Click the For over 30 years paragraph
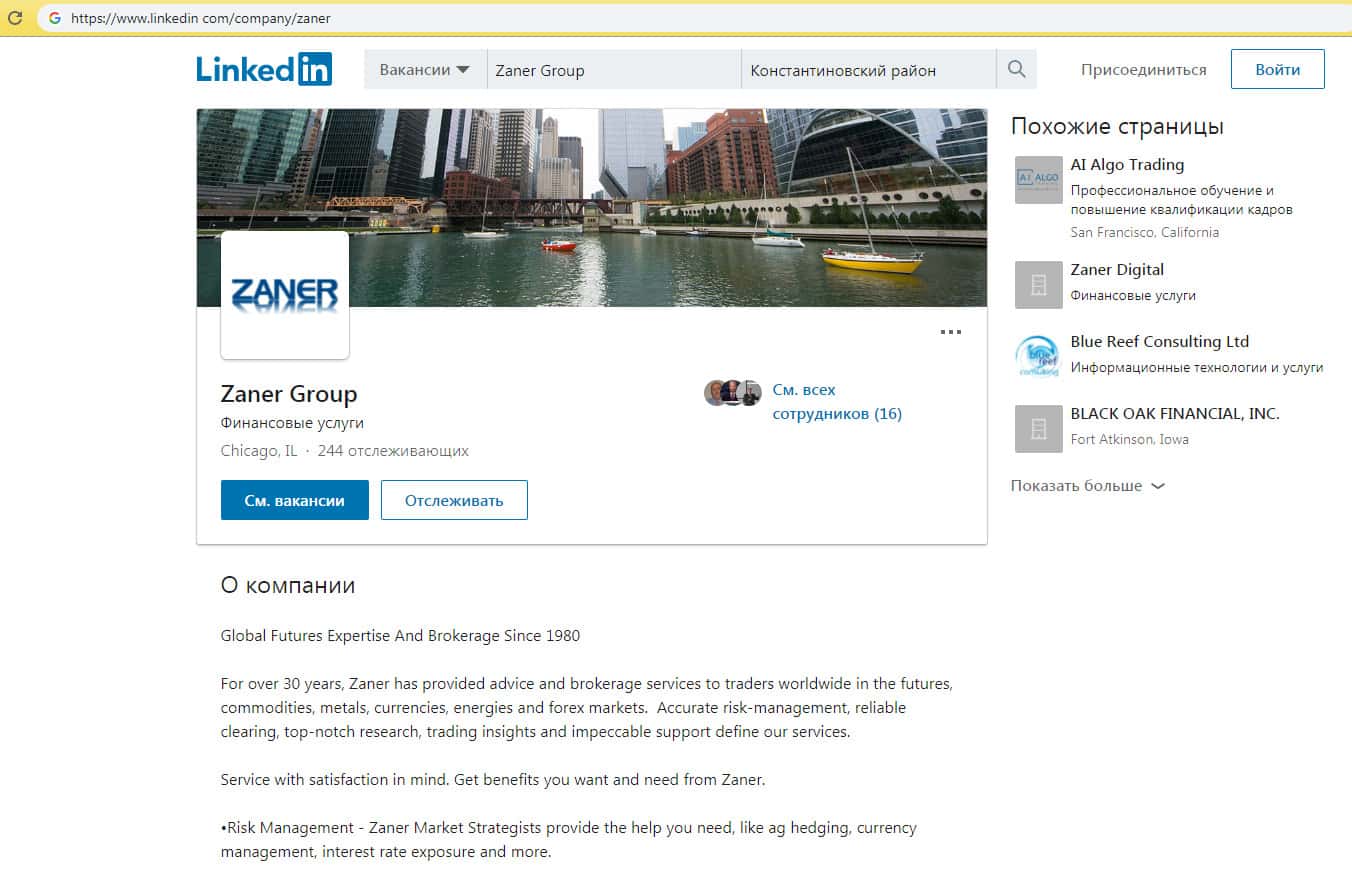Screen dimensions: 1352x891 [x=587, y=708]
